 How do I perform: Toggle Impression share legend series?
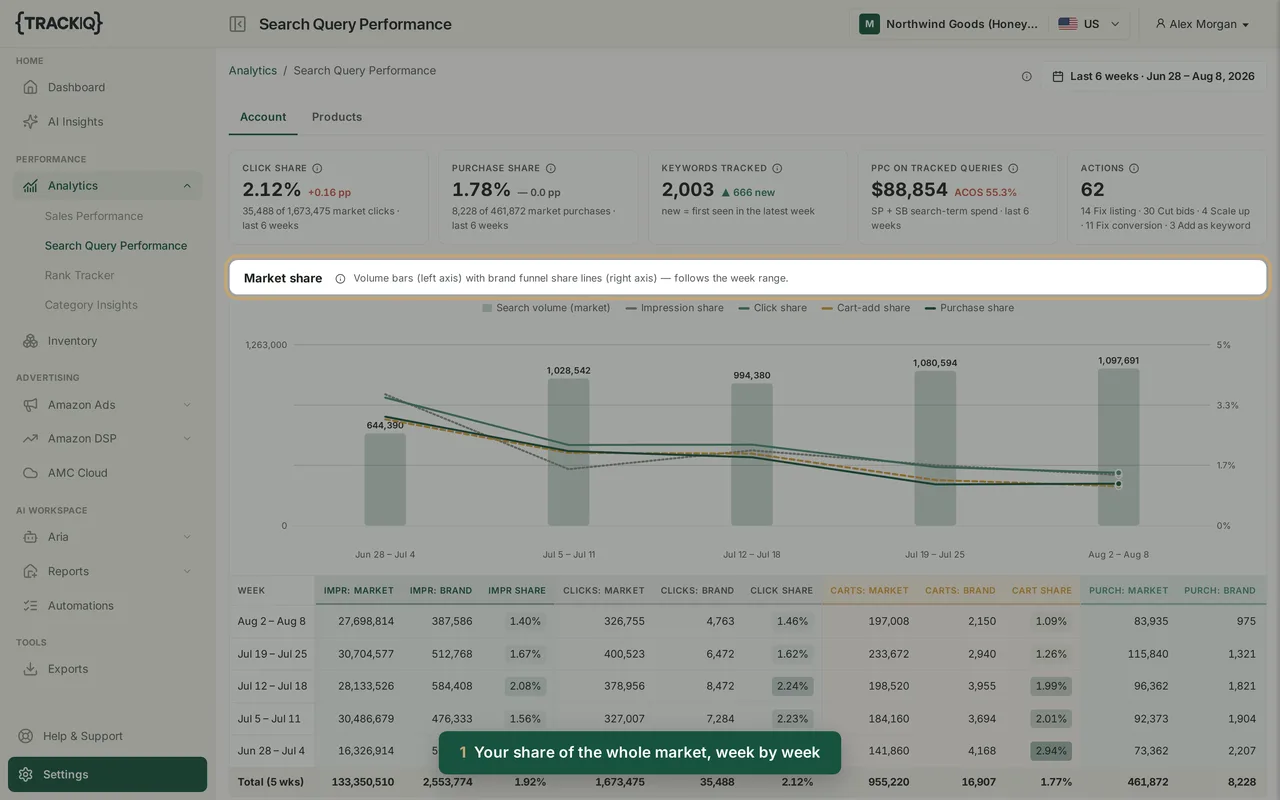point(674,308)
